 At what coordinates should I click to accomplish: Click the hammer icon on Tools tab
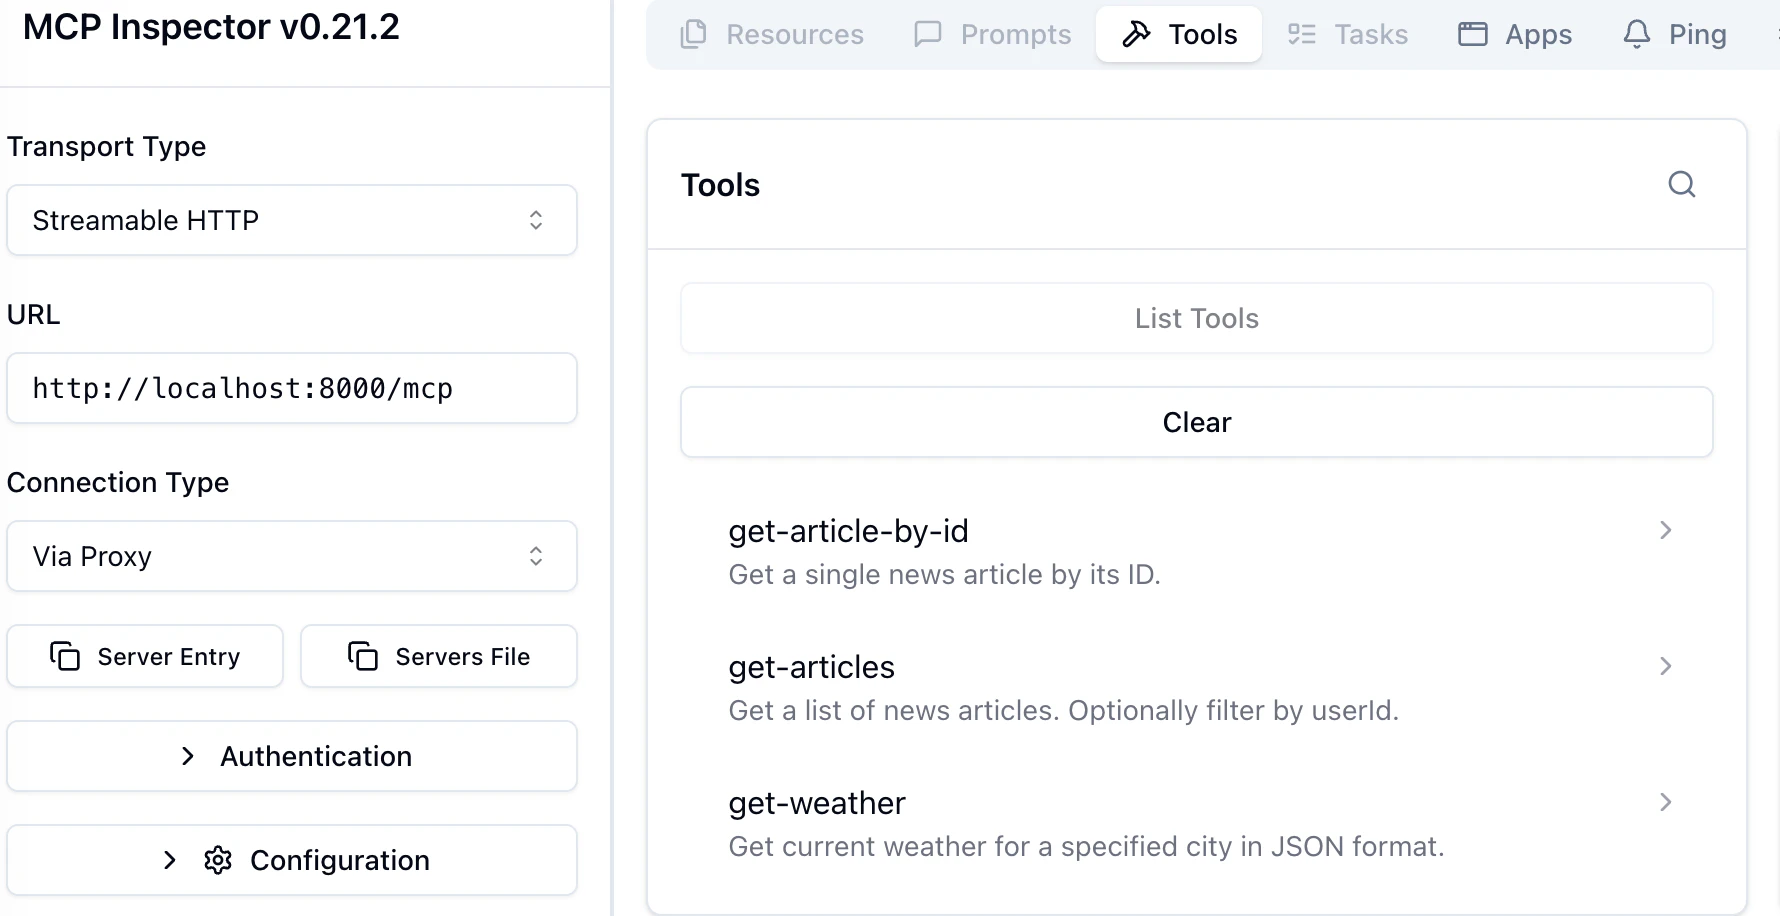point(1136,34)
